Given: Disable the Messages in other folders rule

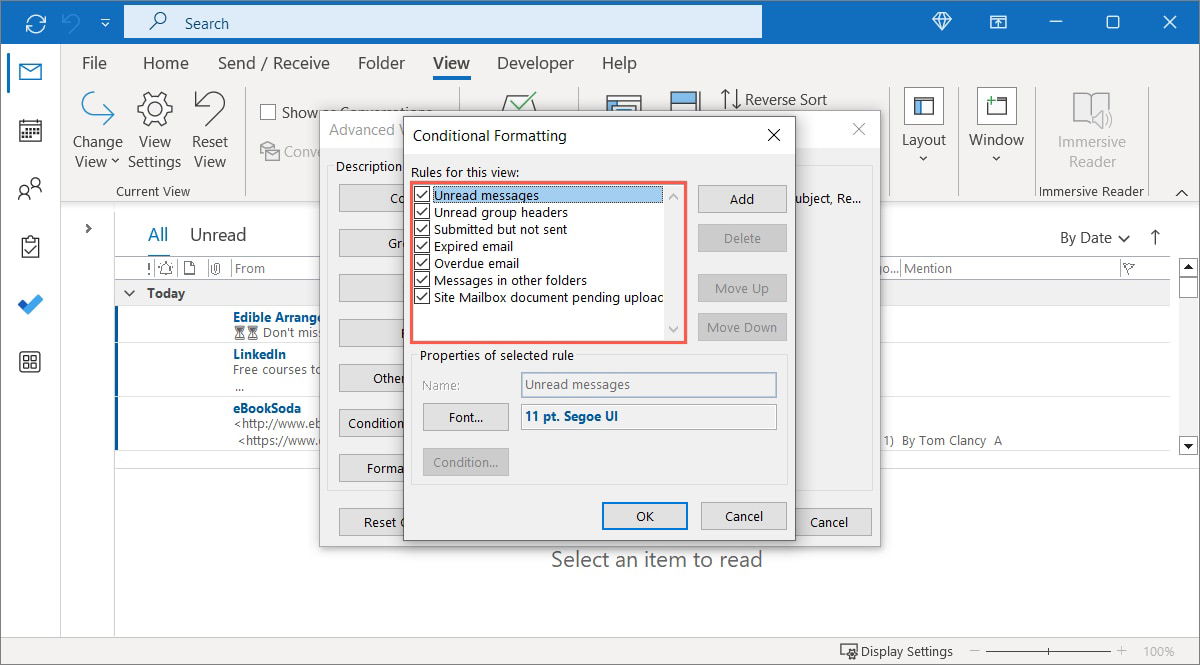Looking at the screenshot, I should [422, 280].
